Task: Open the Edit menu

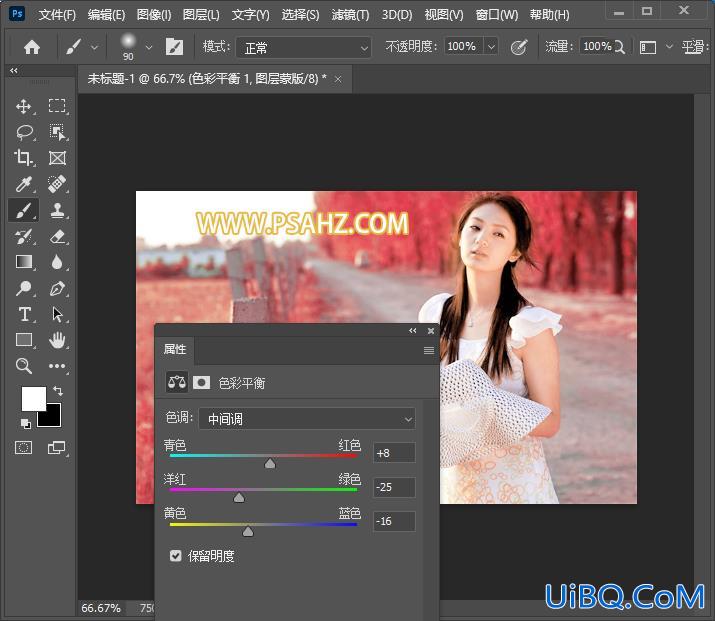Action: 106,15
